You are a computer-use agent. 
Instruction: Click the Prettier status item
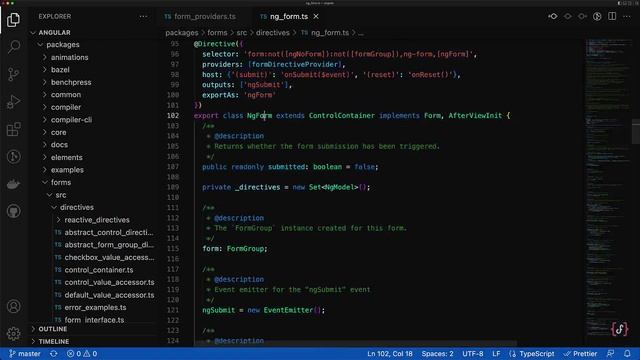(x=580, y=353)
